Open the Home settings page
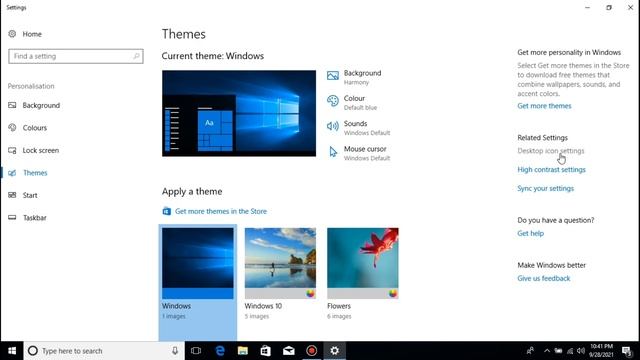 coord(25,34)
